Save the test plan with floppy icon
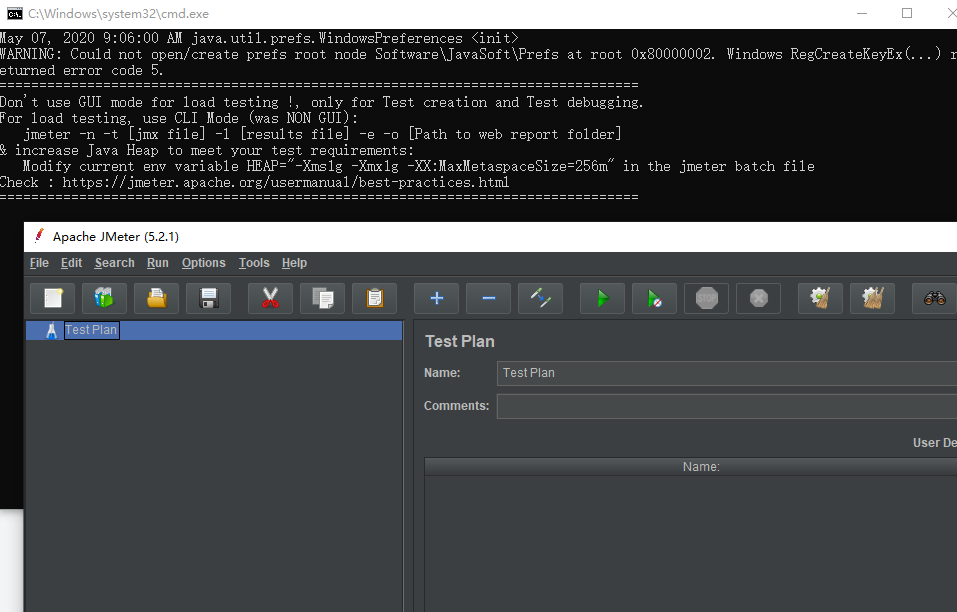Image resolution: width=957 pixels, height=612 pixels. 209,298
